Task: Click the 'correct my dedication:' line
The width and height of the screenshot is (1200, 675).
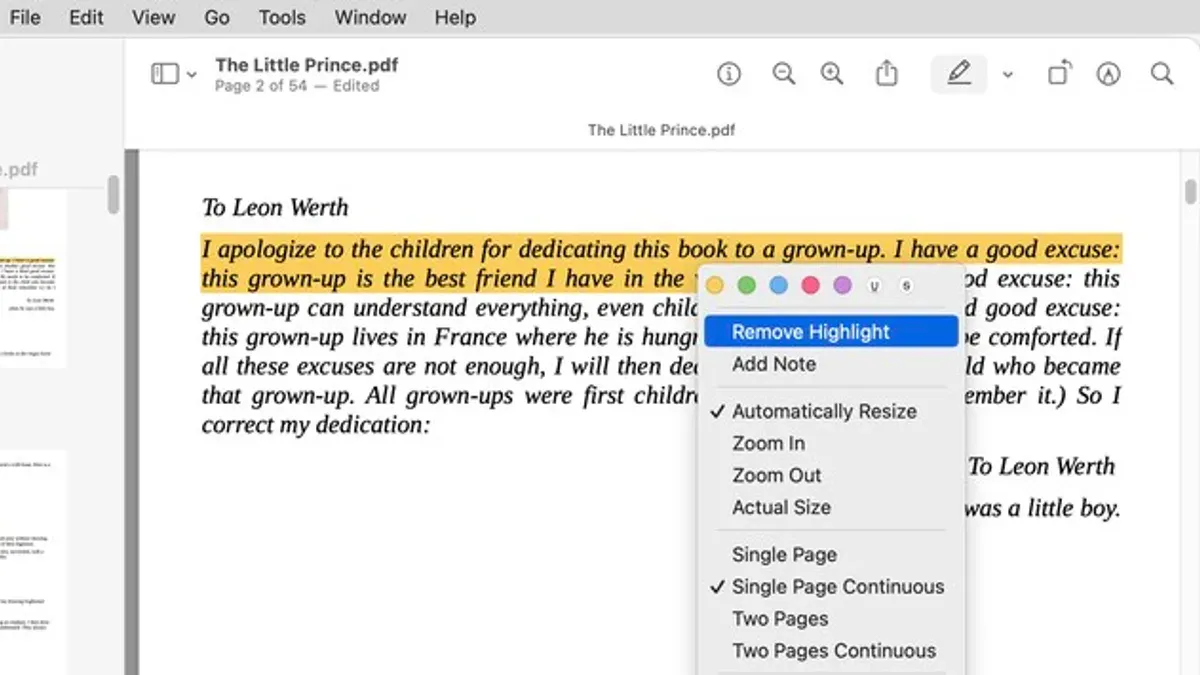Action: [316, 424]
